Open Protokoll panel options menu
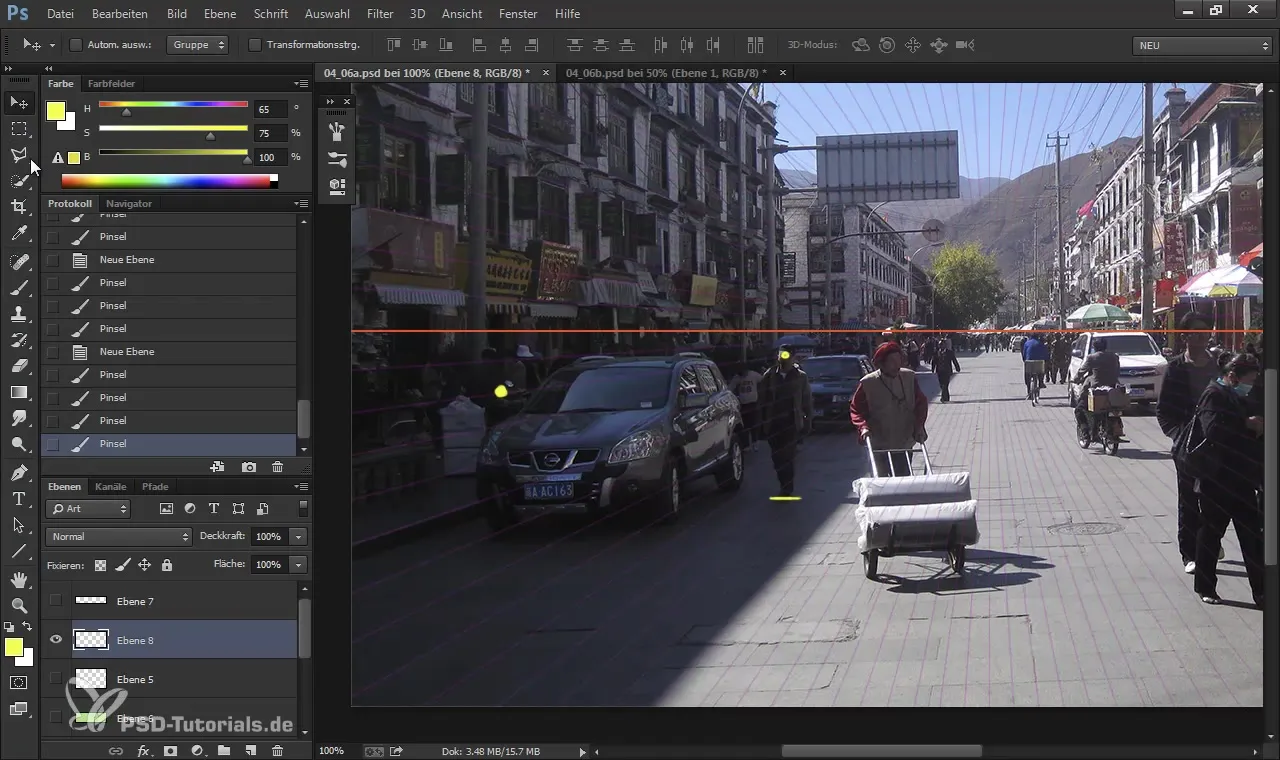 [x=301, y=204]
